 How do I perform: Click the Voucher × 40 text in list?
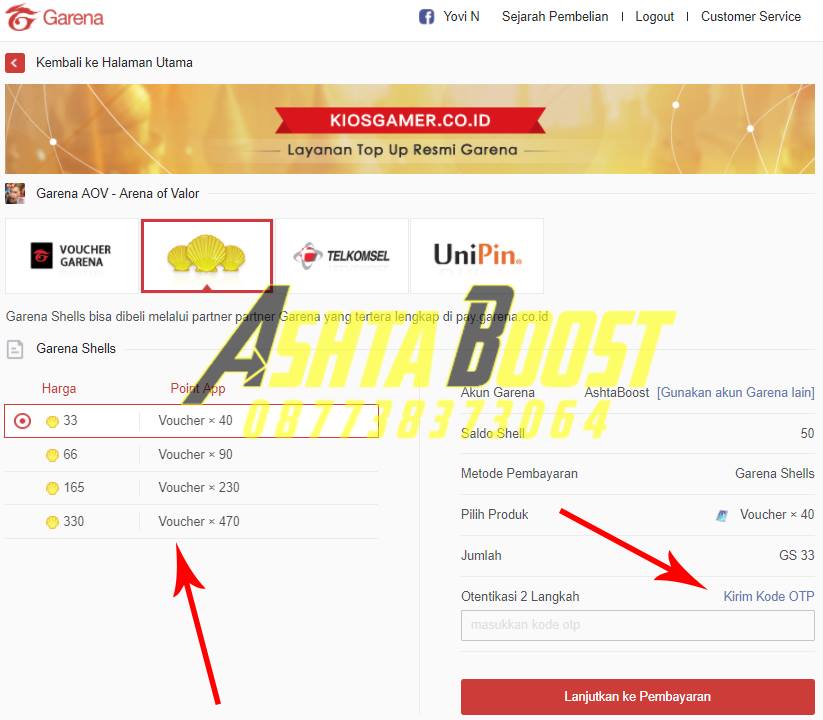(195, 420)
